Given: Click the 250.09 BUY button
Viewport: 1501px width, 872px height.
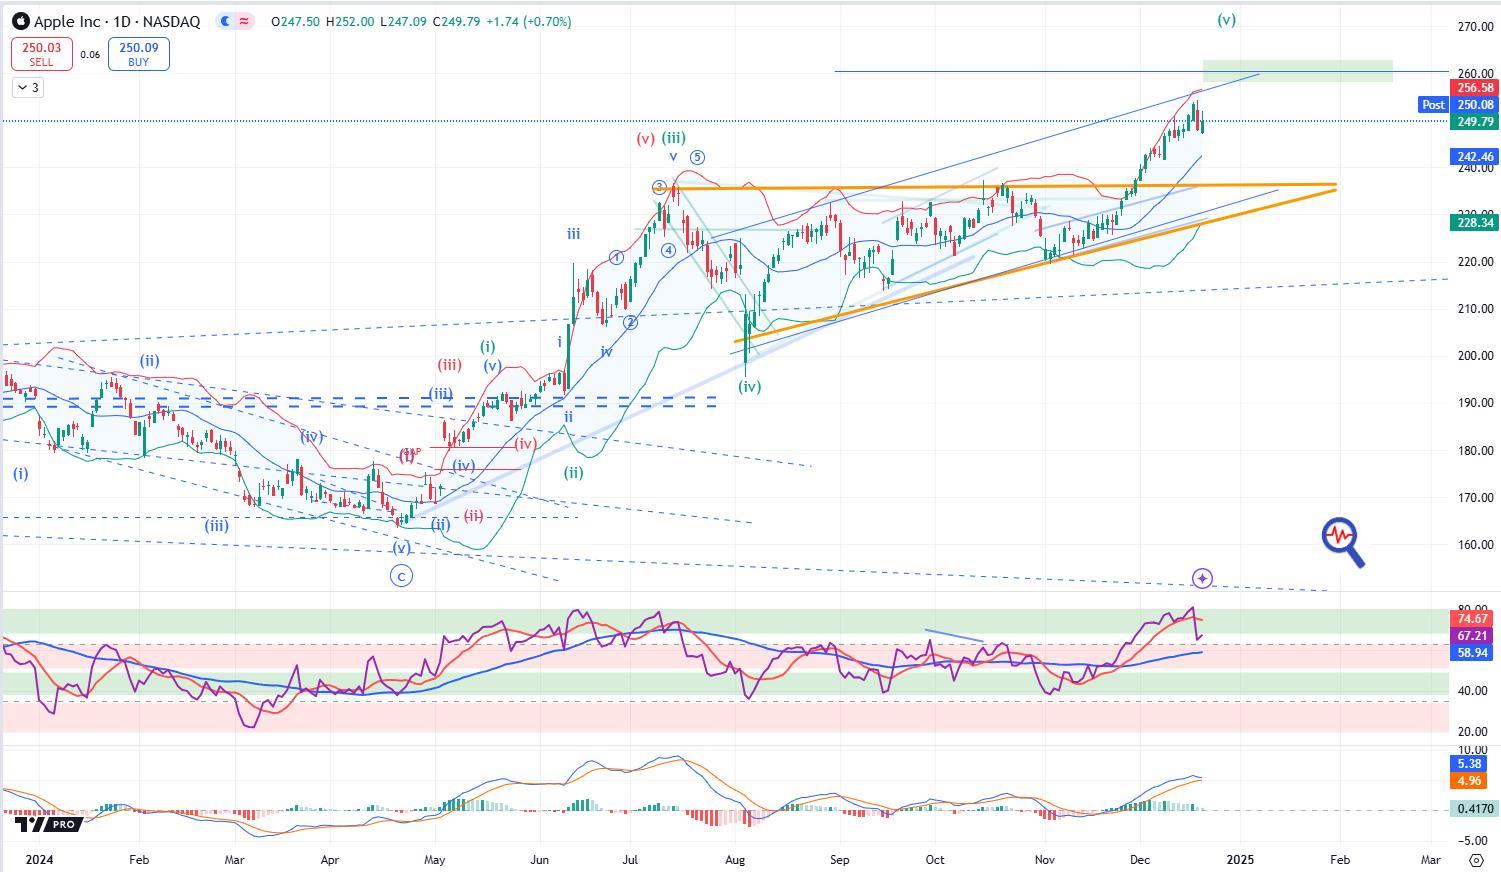Looking at the screenshot, I should point(138,54).
